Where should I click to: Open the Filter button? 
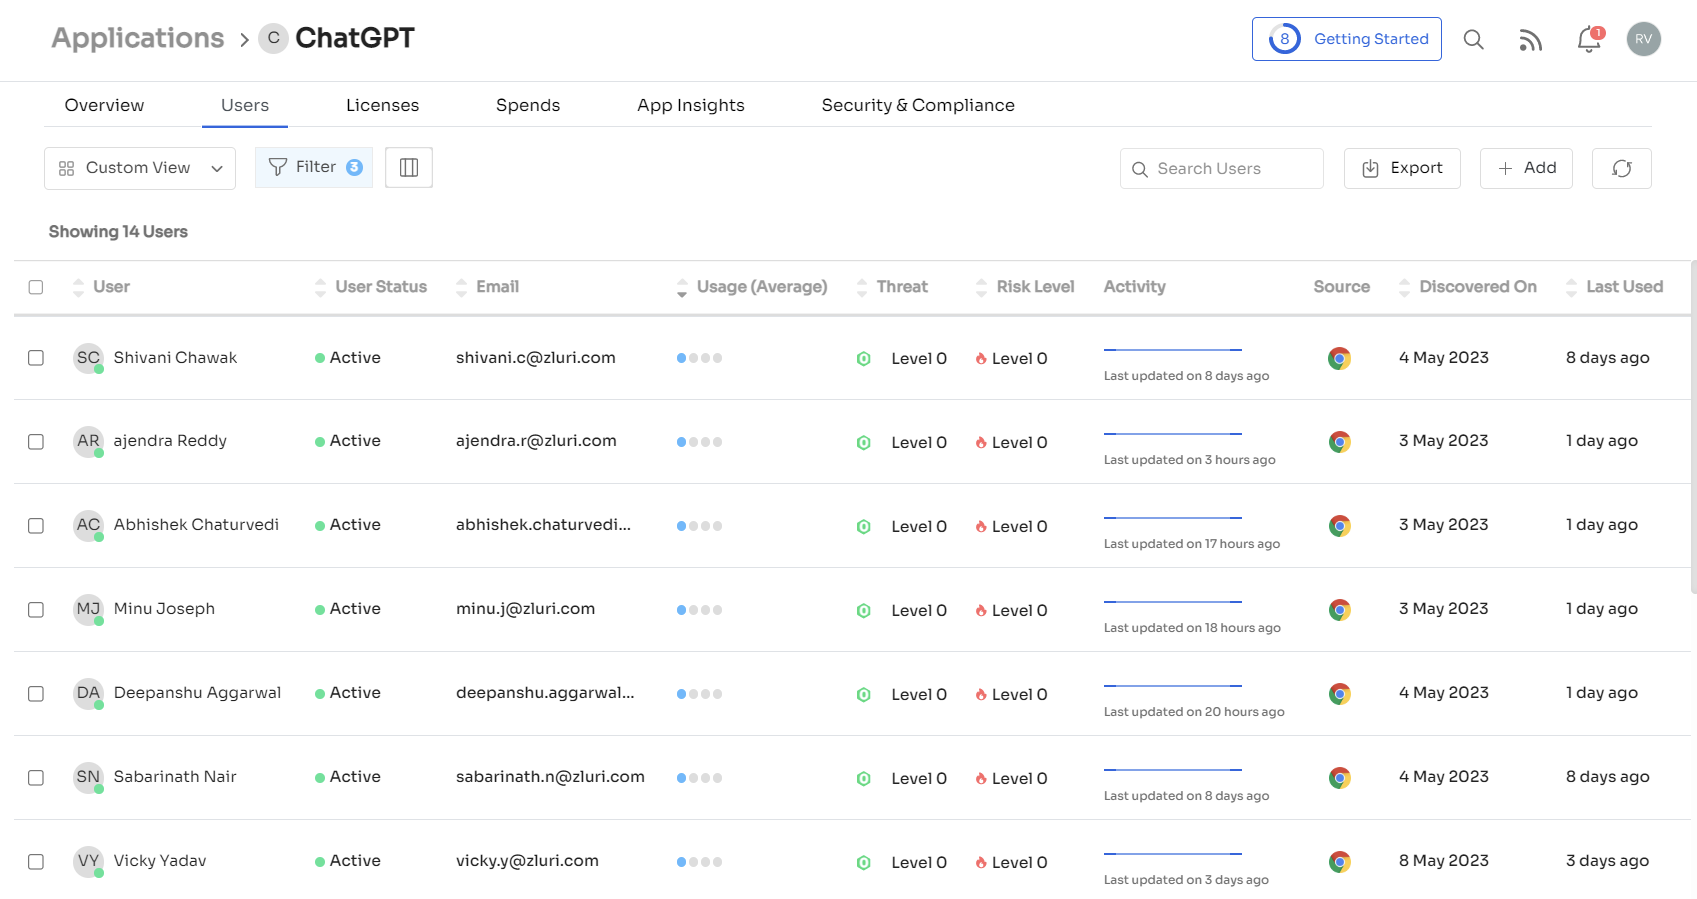point(314,167)
